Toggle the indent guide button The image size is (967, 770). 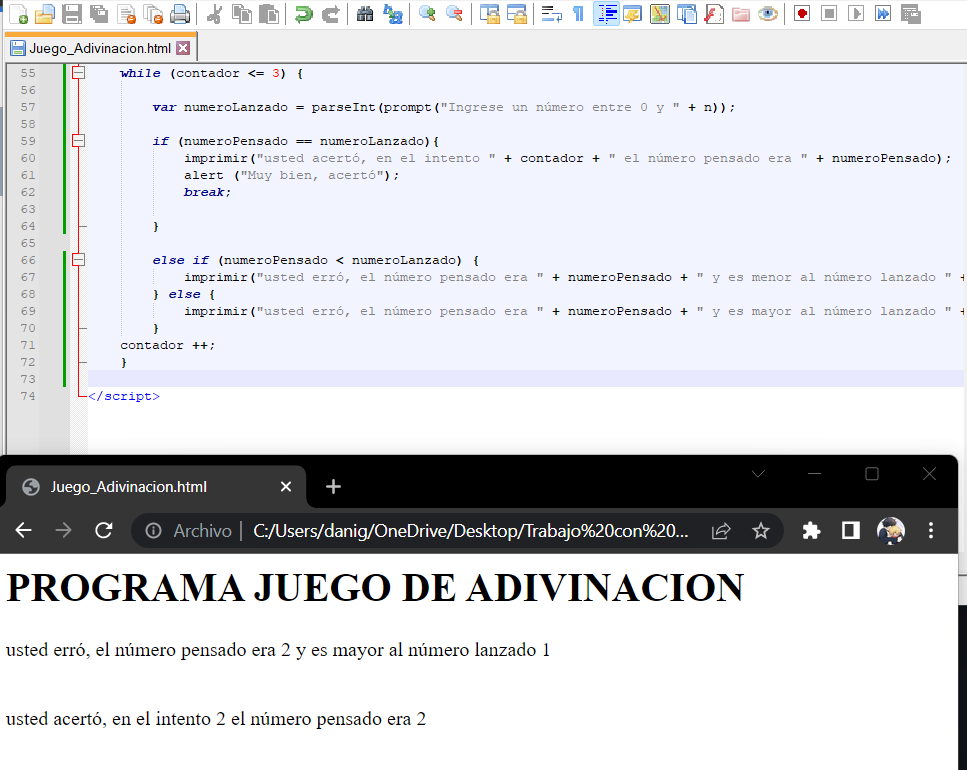point(606,14)
